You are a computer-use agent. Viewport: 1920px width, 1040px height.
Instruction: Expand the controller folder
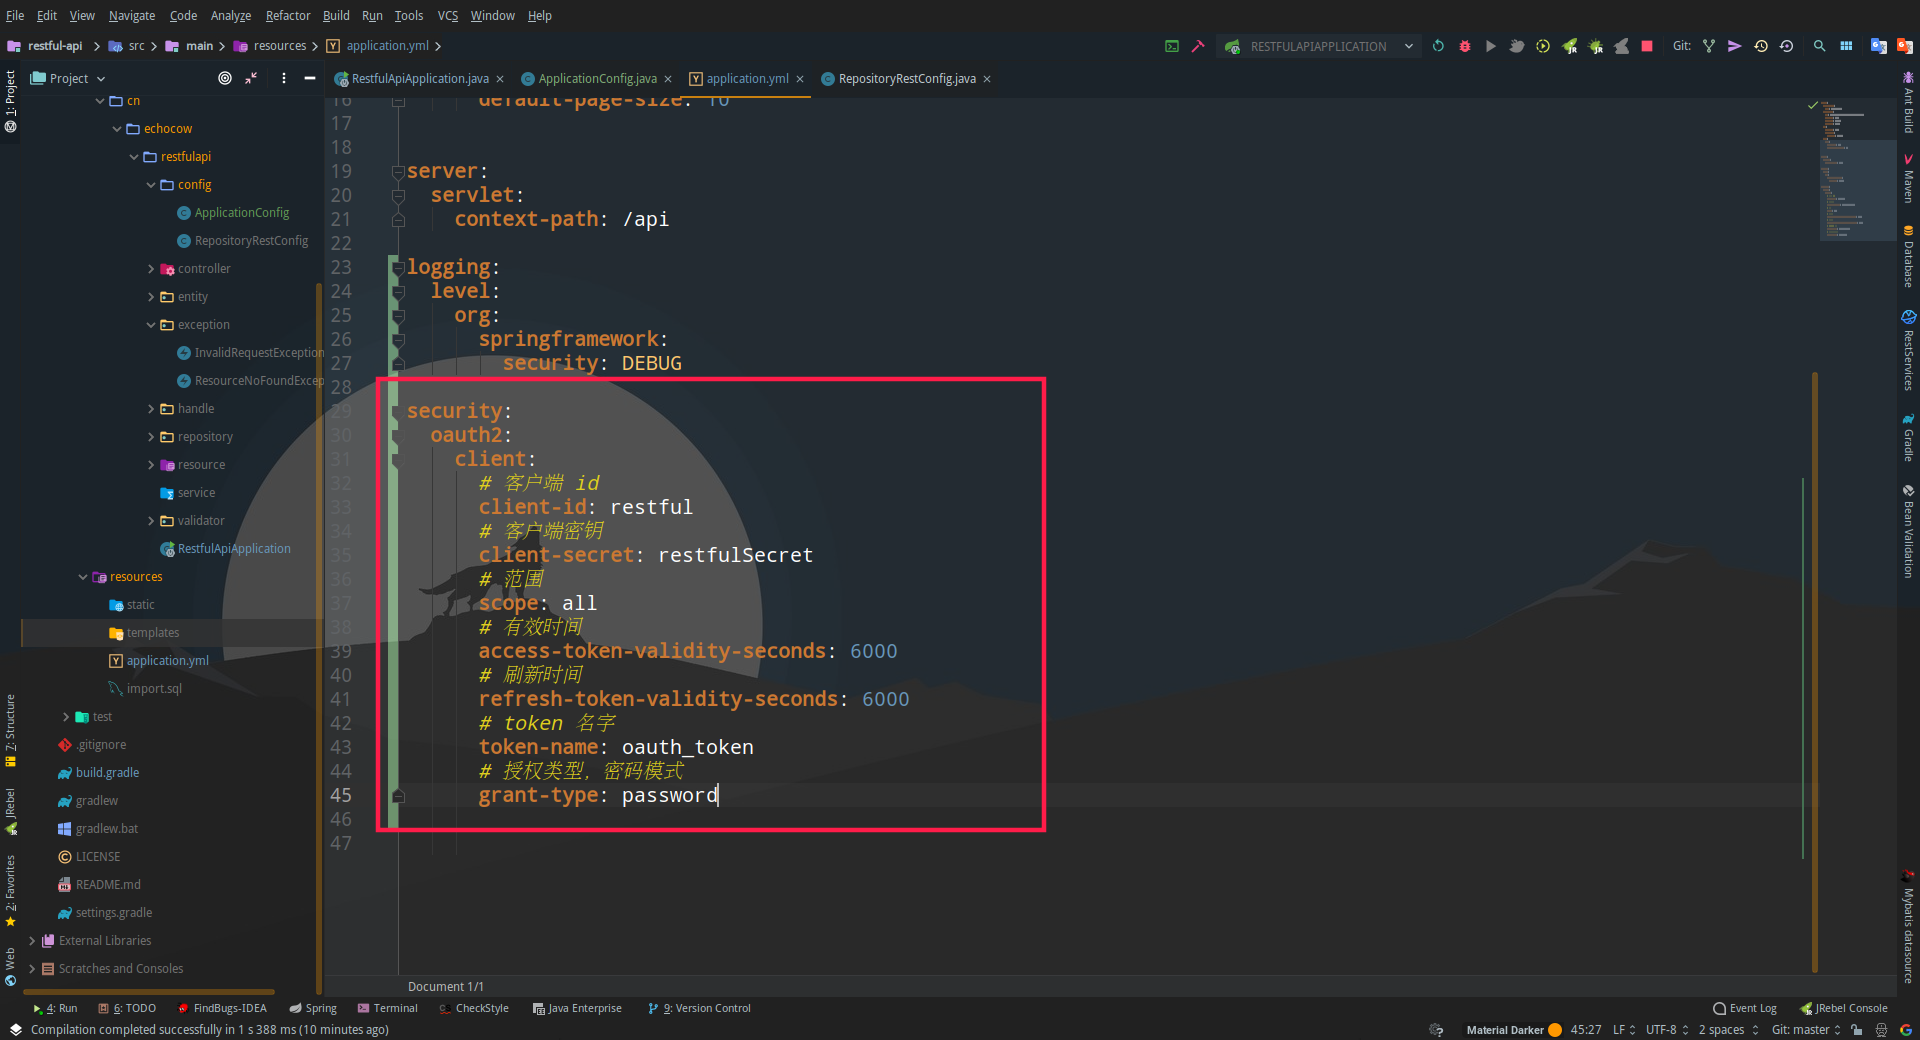point(151,269)
